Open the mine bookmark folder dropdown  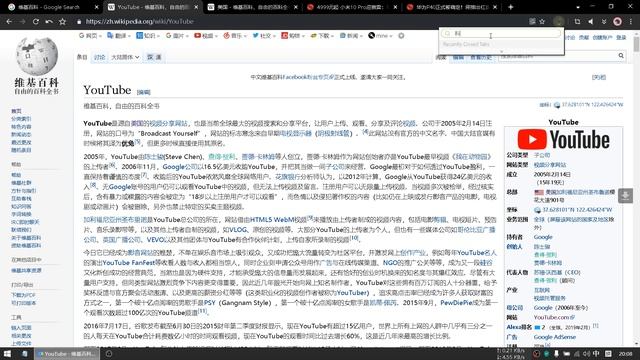click(x=380, y=36)
